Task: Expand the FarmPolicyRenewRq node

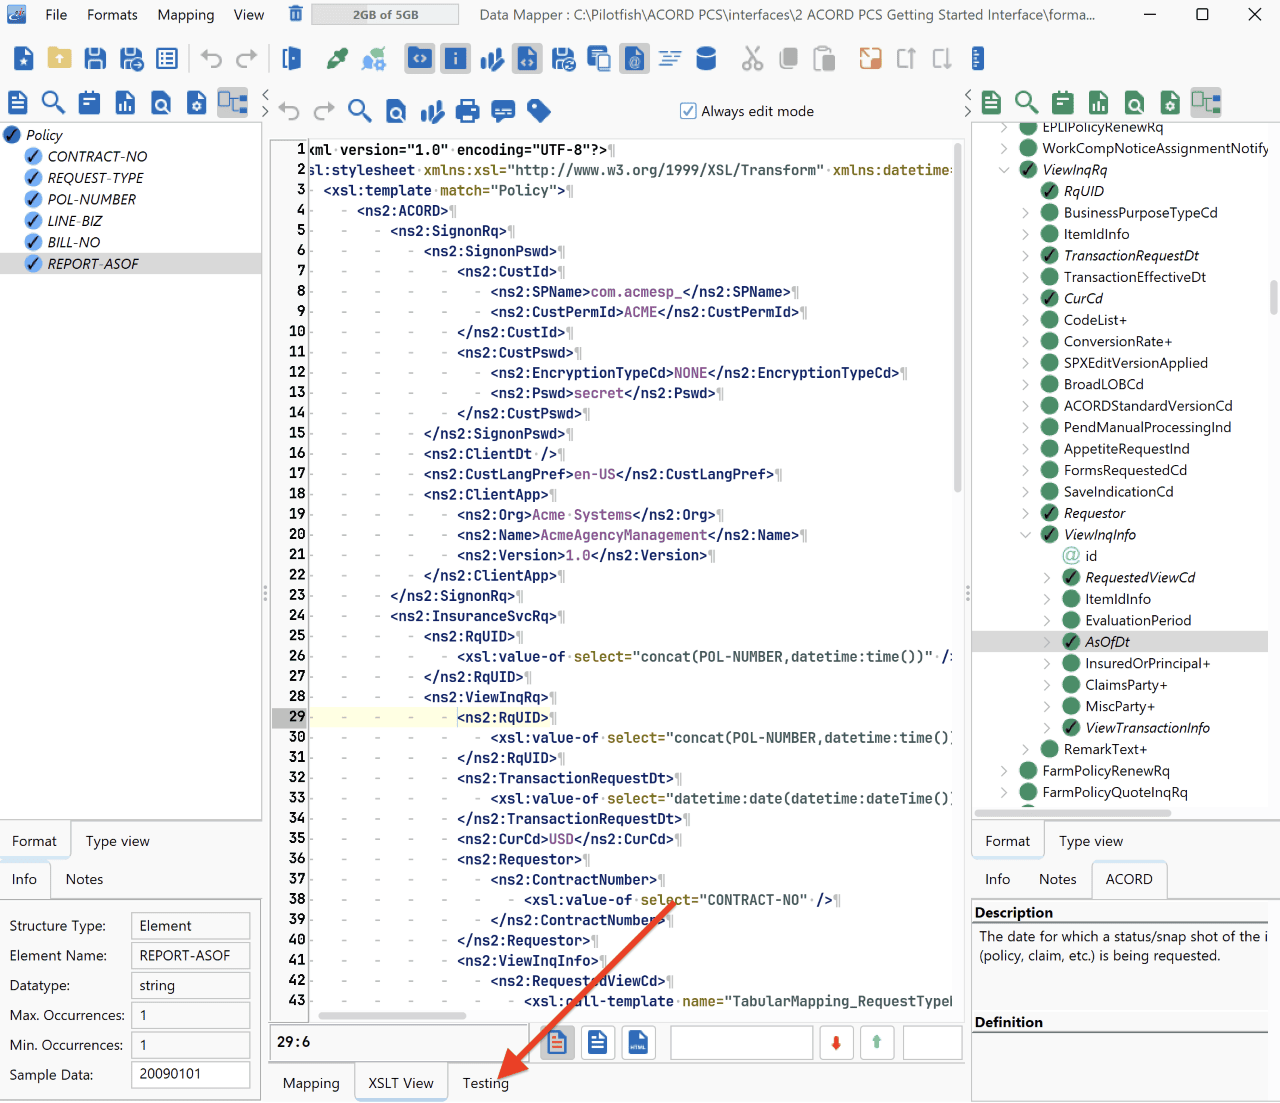Action: (x=1004, y=771)
